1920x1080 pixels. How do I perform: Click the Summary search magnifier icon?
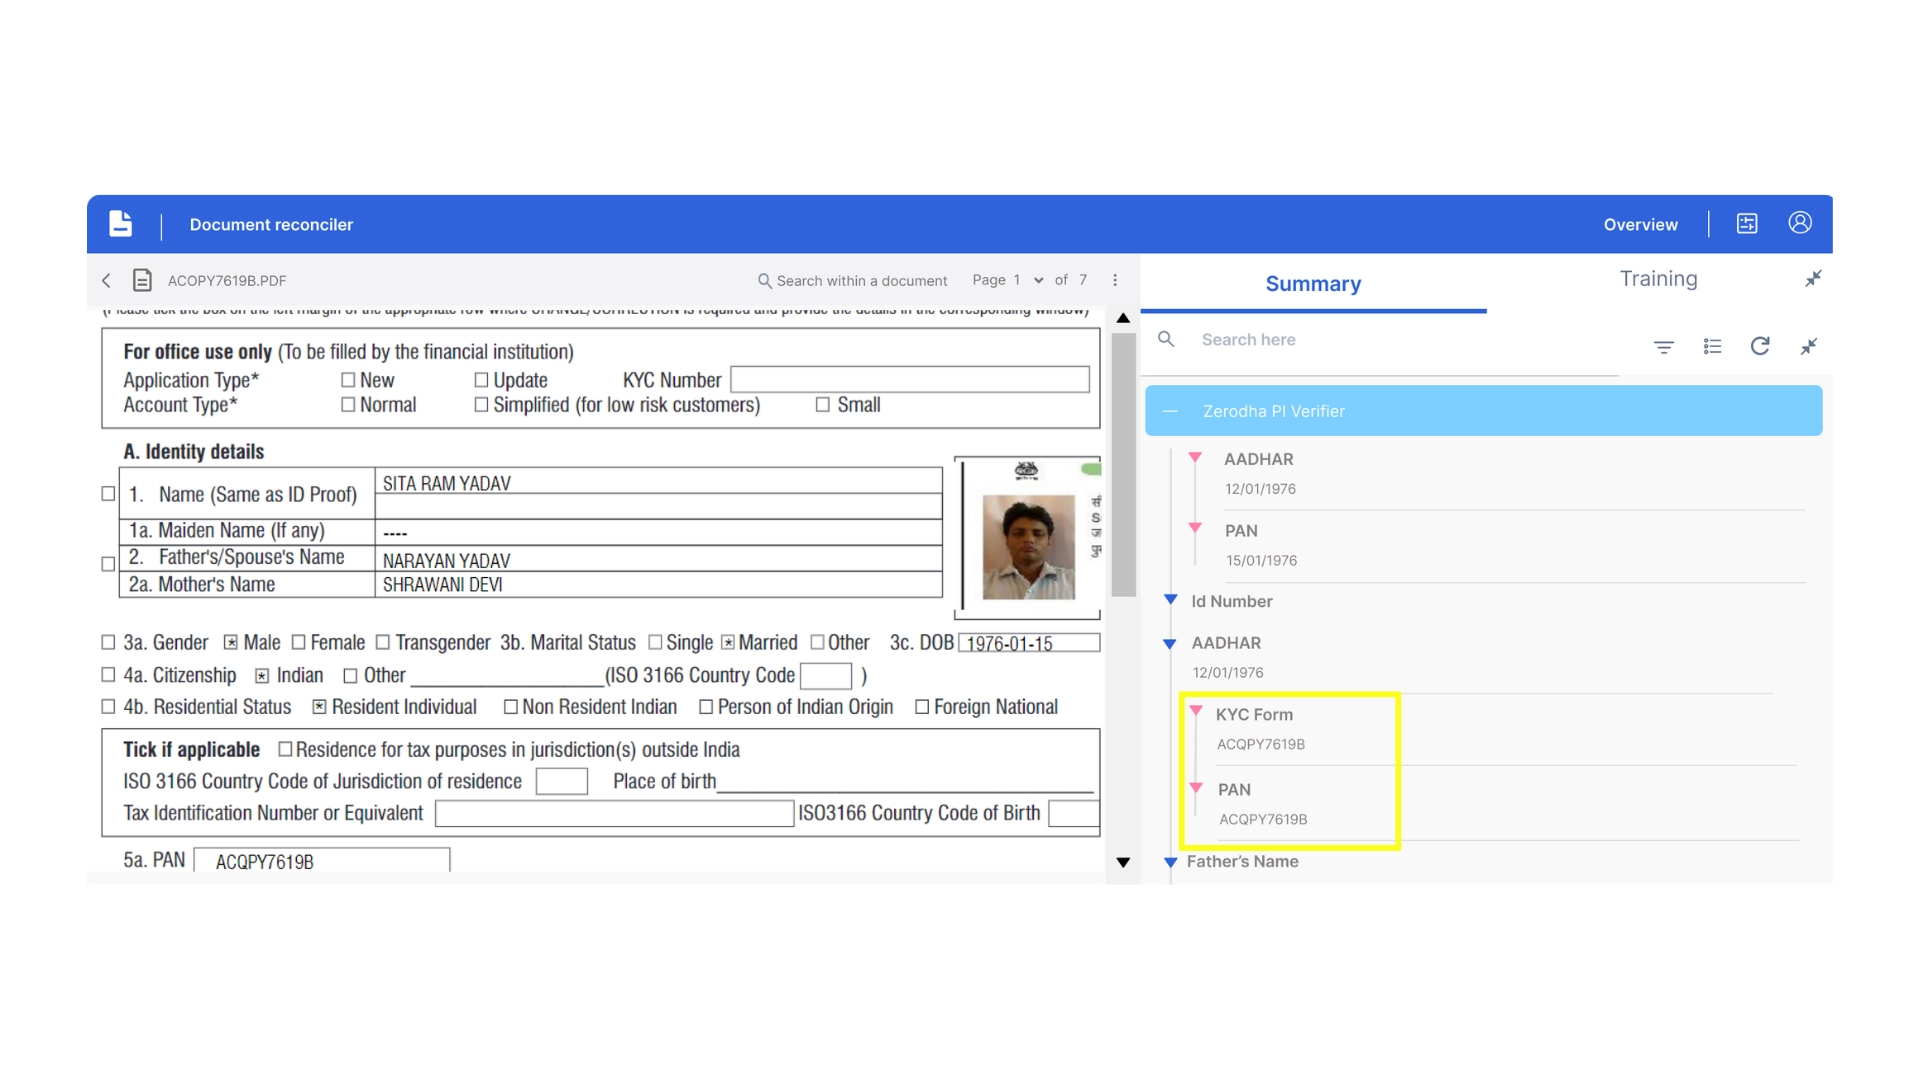click(1166, 339)
